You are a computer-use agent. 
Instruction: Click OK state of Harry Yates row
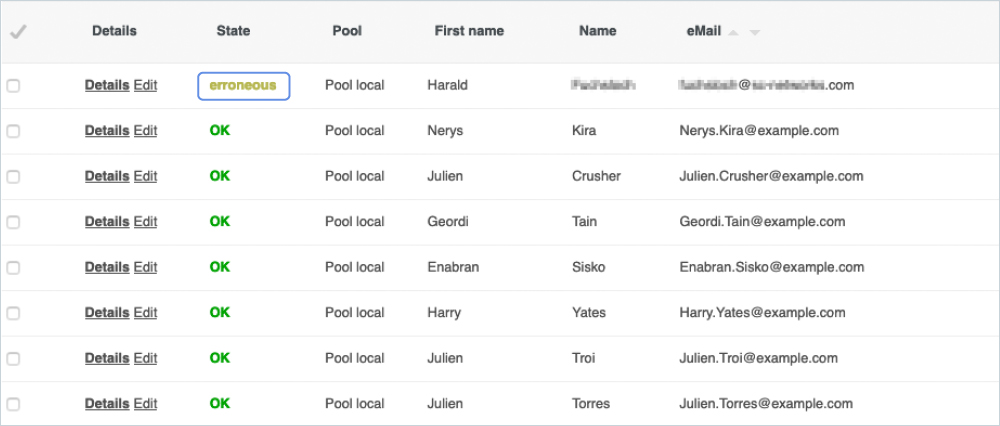click(220, 312)
